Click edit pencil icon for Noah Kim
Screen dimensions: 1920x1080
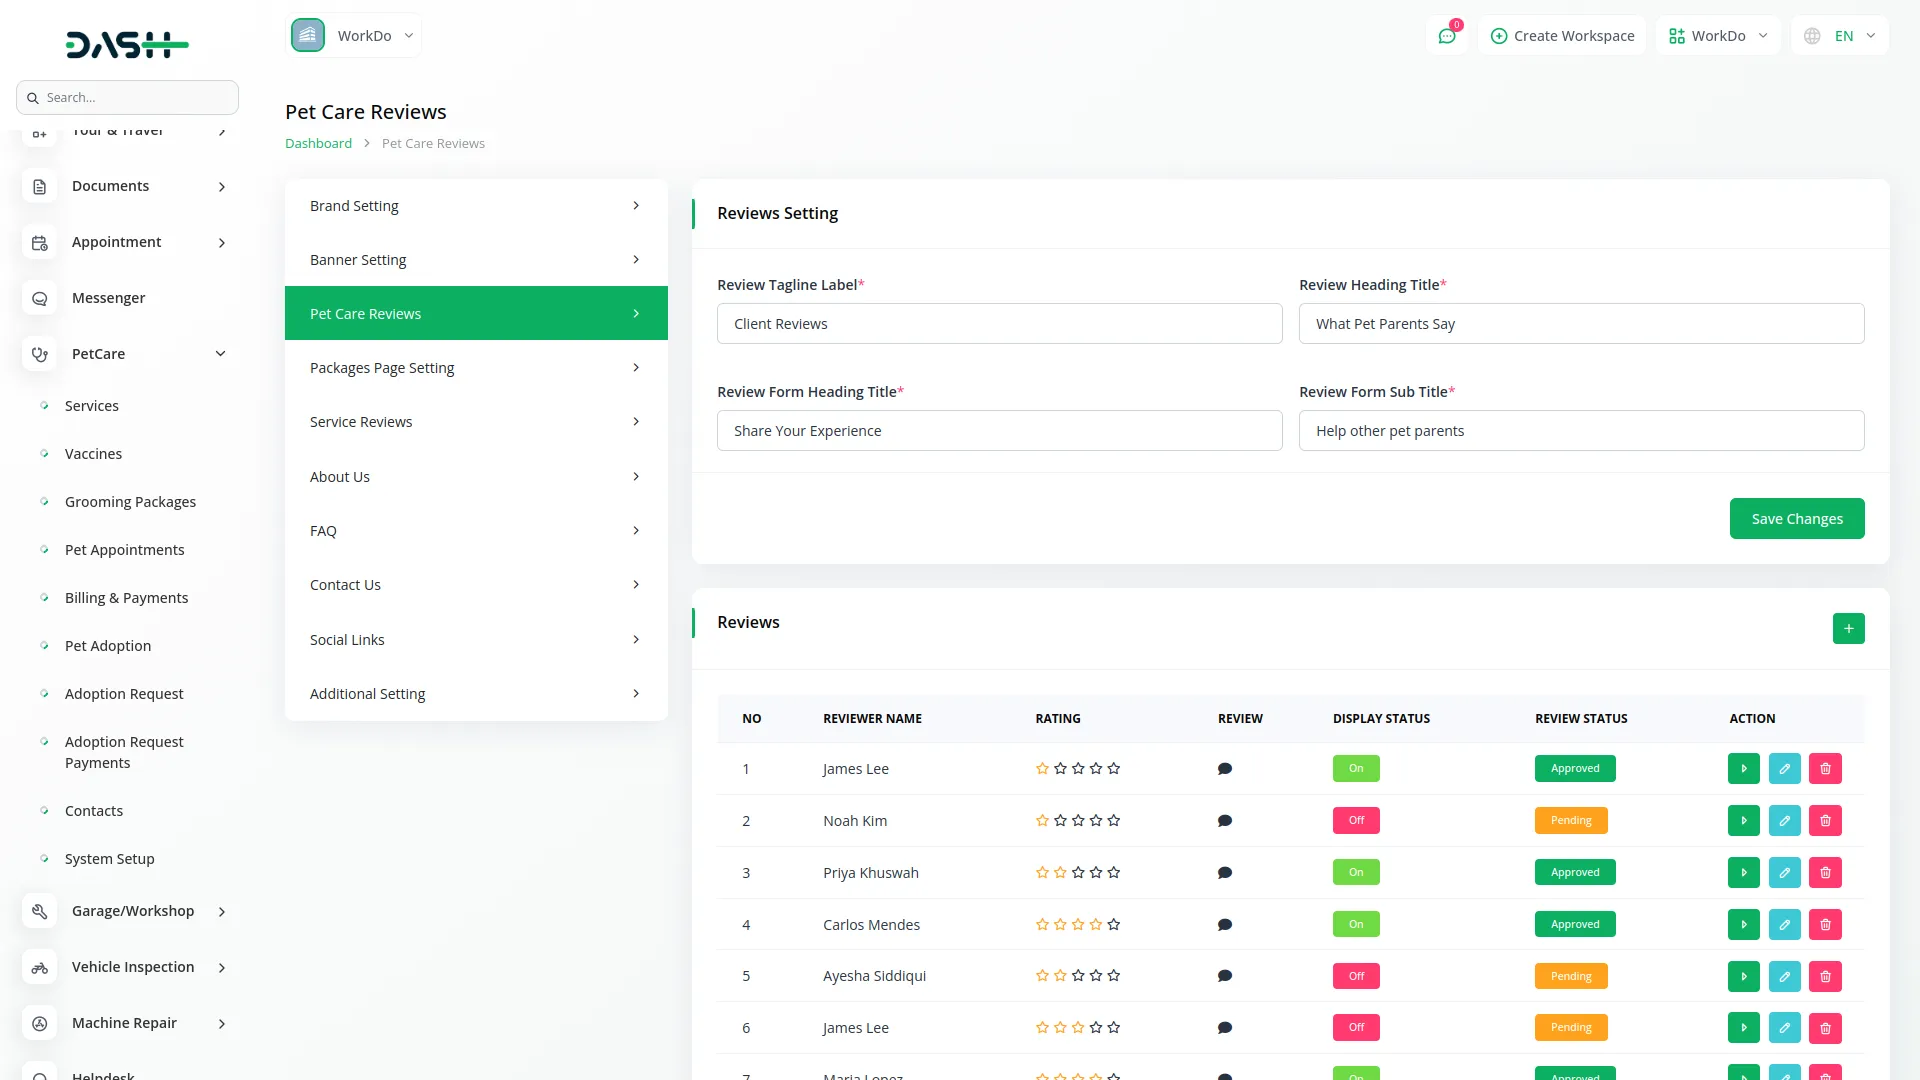1784,821
